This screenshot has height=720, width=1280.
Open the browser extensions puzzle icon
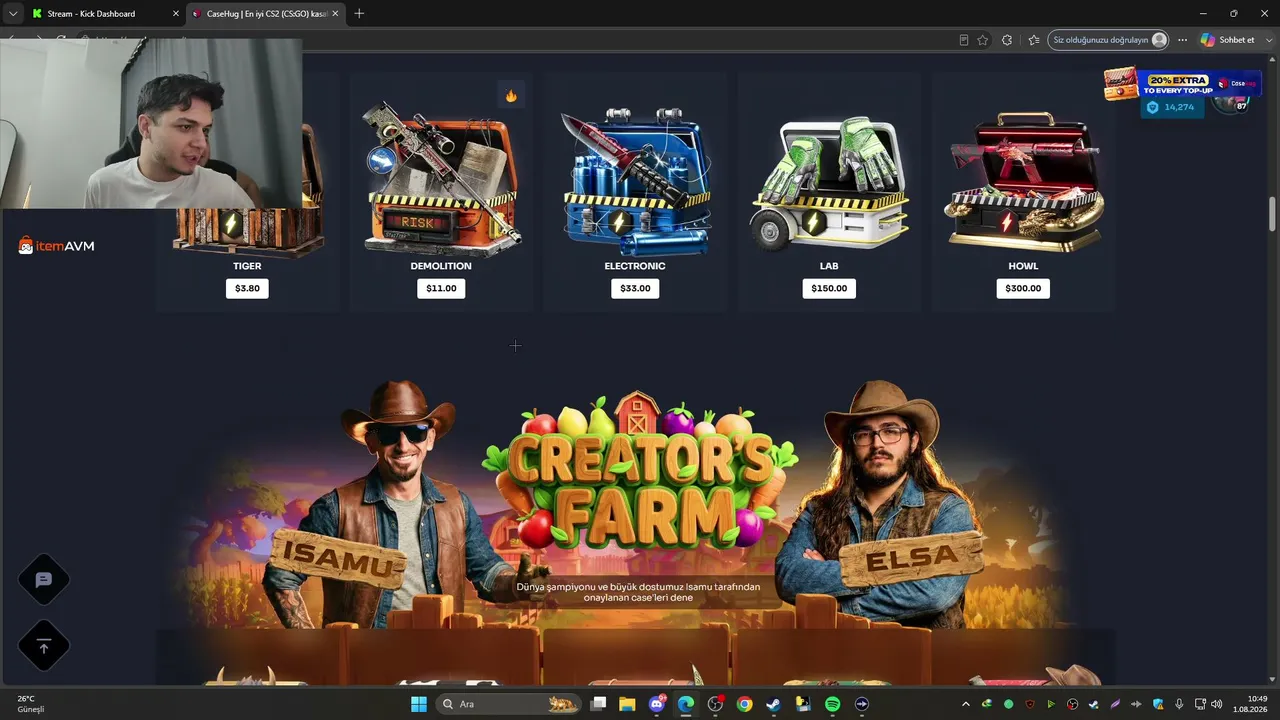click(1007, 40)
